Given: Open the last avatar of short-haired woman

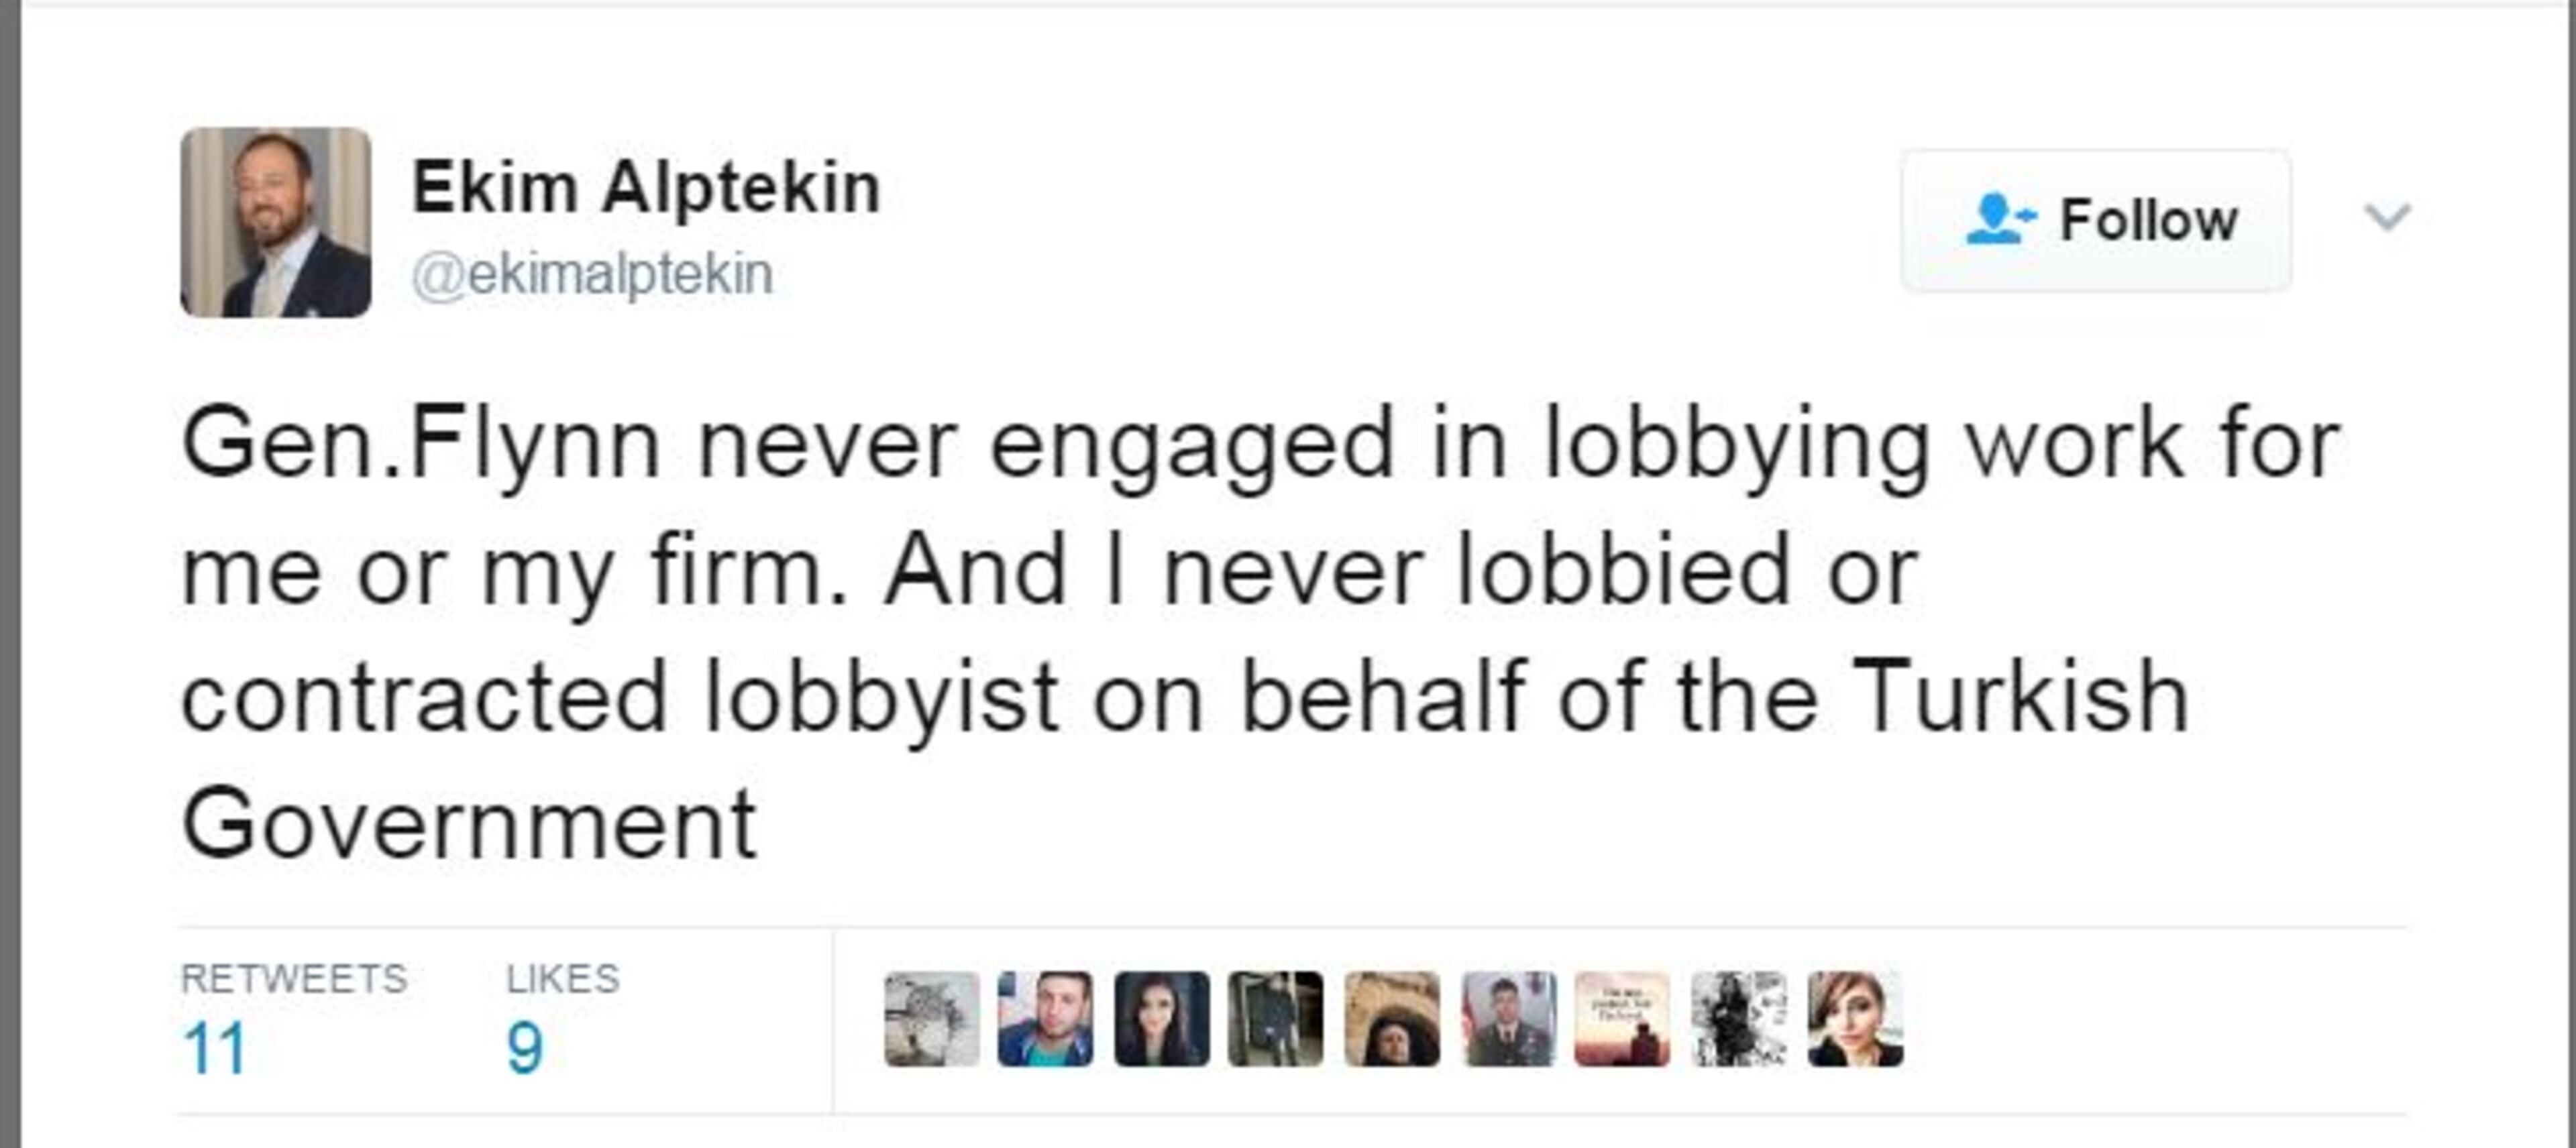Looking at the screenshot, I should [1855, 1018].
